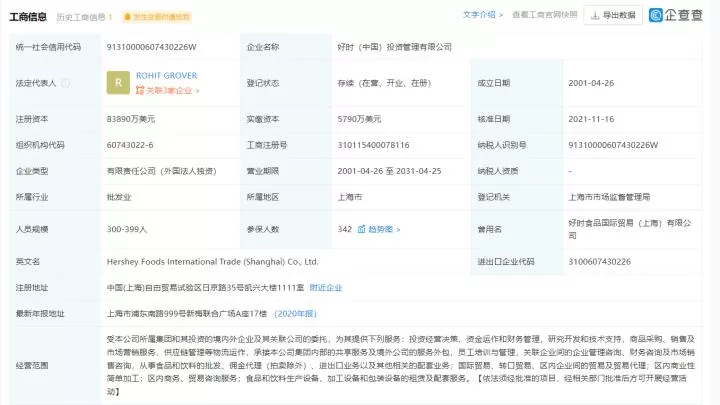The image size is (720, 405).
Task: Select business registration number 310115400078116
Action: (373, 145)
